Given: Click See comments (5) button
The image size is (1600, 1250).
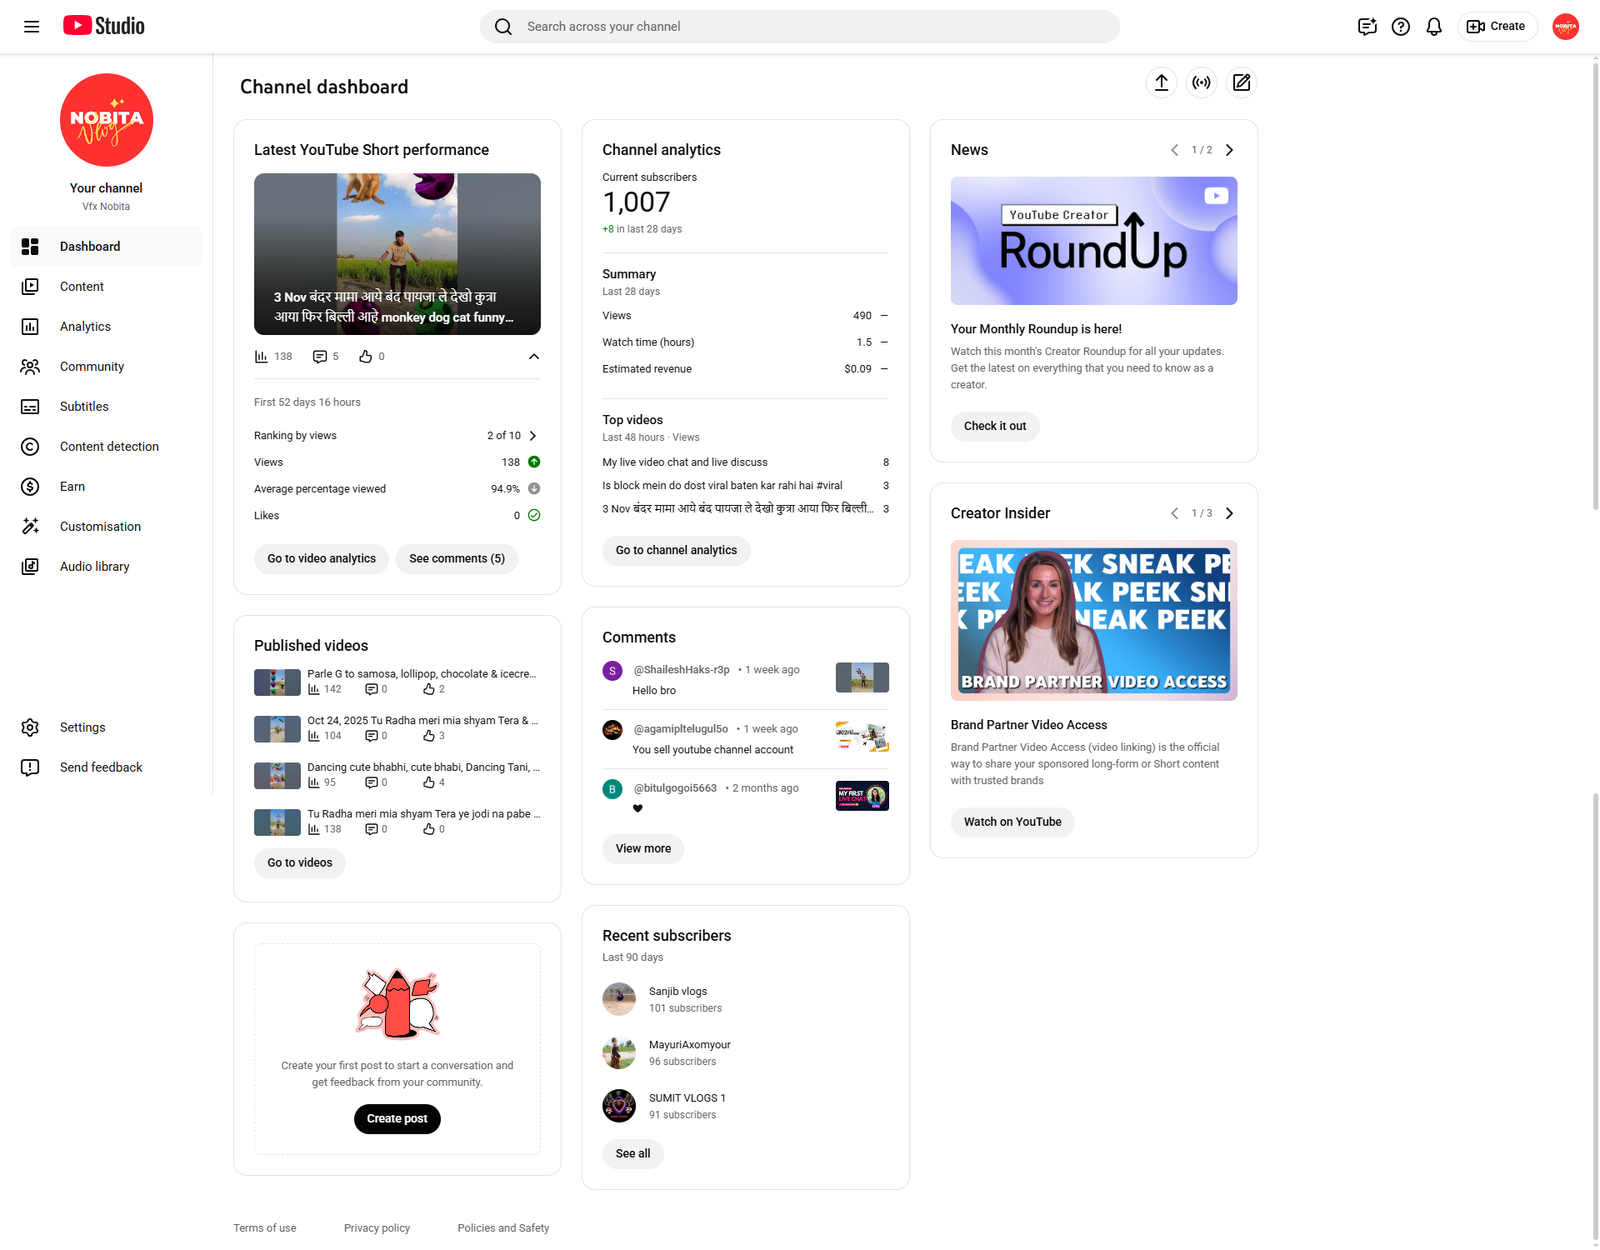Looking at the screenshot, I should tap(456, 559).
